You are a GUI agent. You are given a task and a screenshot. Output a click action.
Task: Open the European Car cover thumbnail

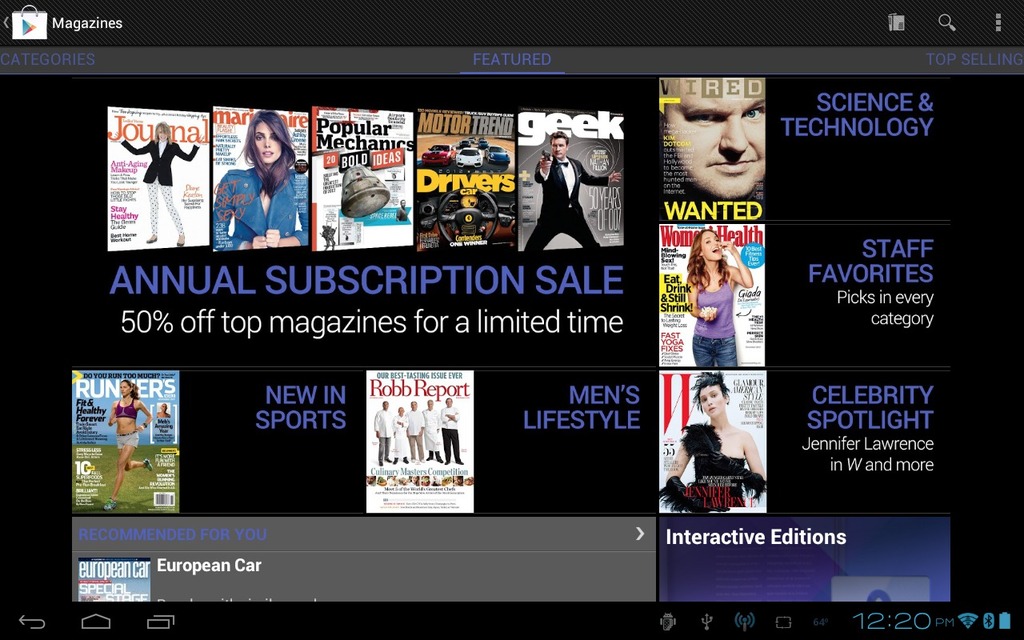click(114, 579)
